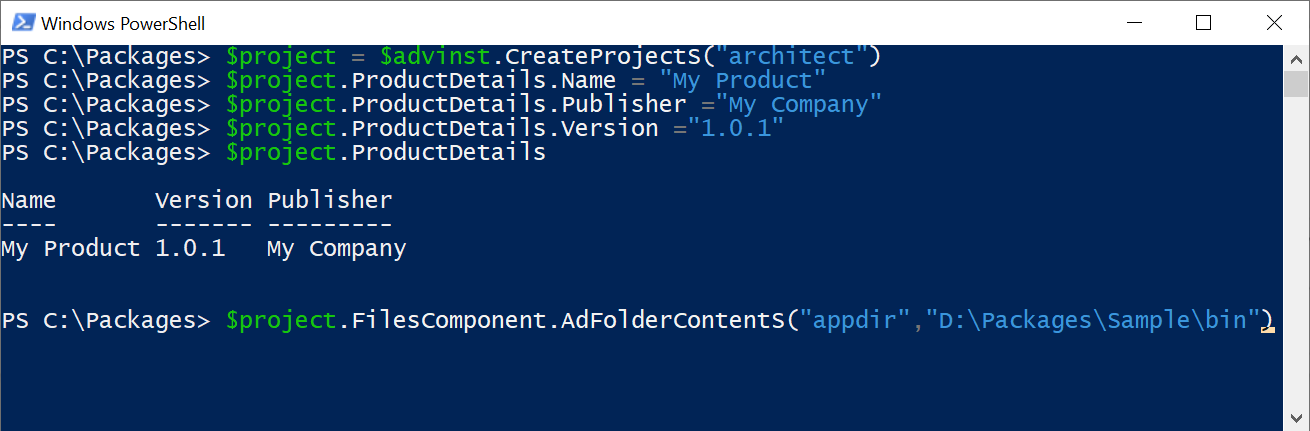Click the Version column header in the output
This screenshot has height=431, width=1310.
(204, 200)
